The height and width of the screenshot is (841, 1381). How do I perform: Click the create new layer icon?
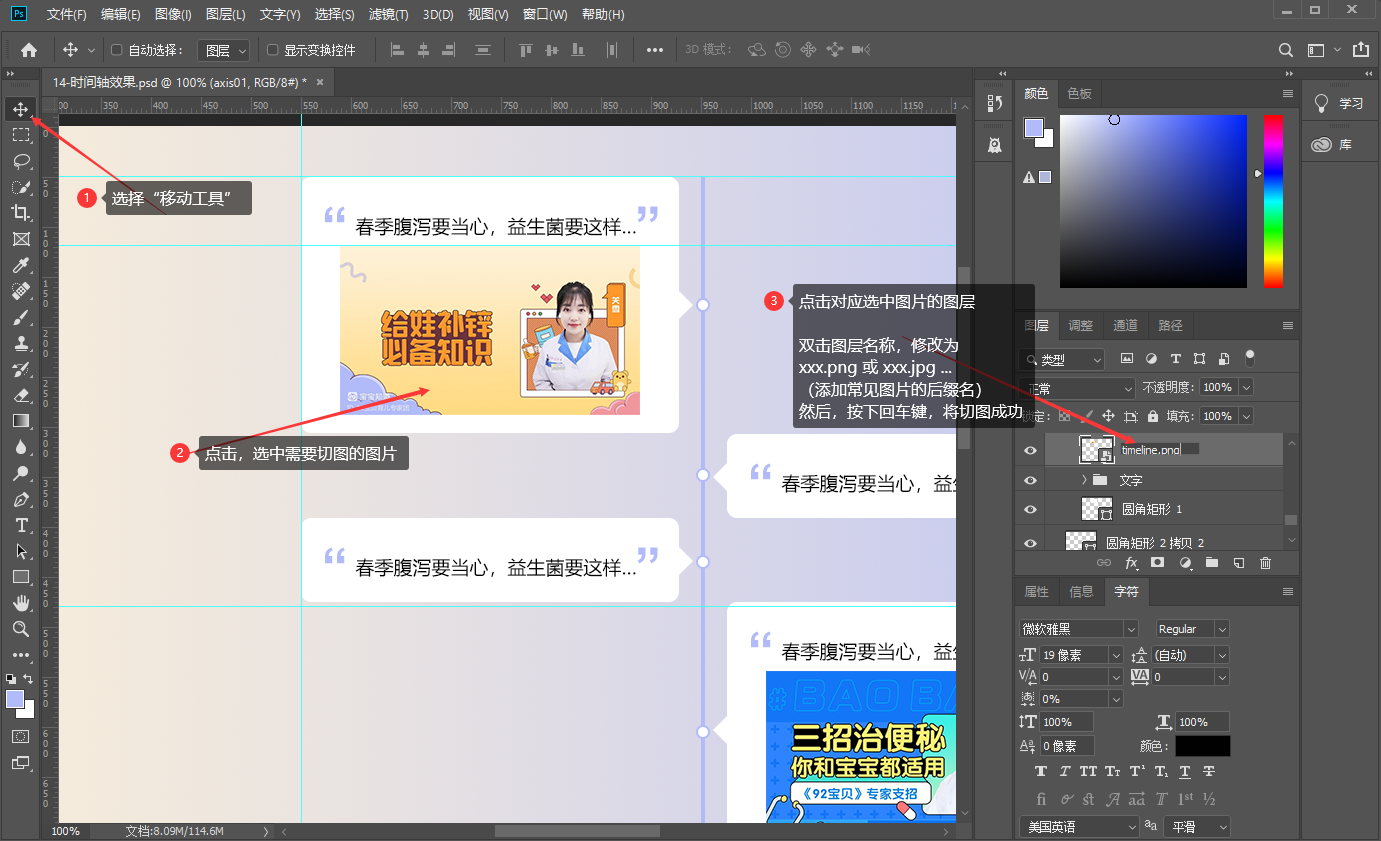1239,563
